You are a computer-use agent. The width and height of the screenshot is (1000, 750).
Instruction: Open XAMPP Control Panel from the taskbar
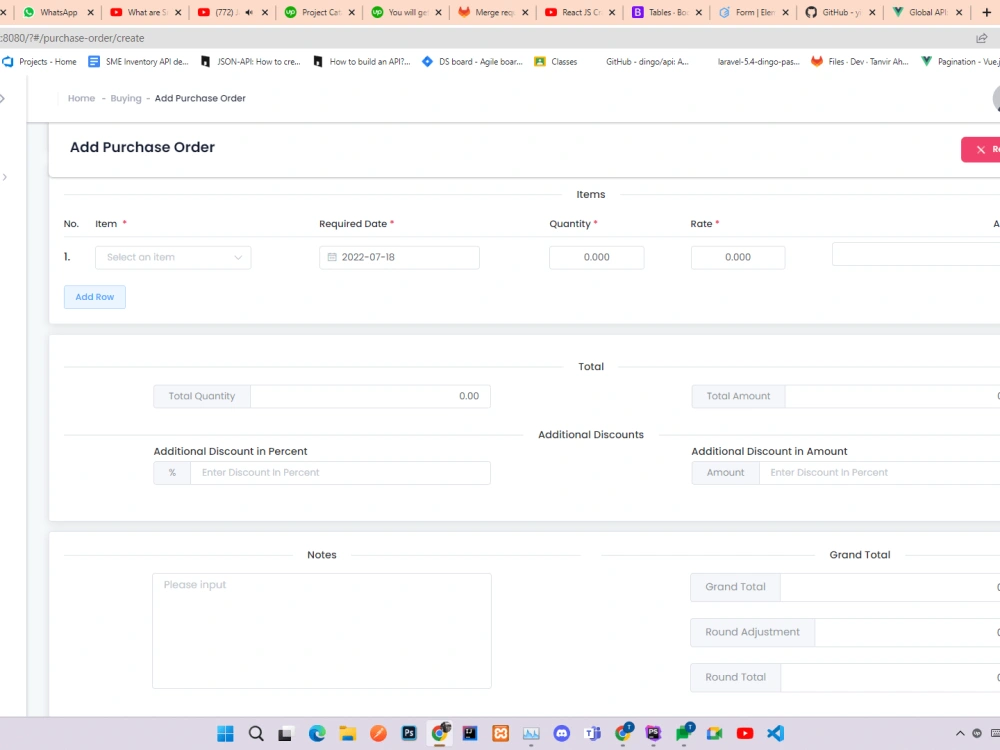(500, 733)
